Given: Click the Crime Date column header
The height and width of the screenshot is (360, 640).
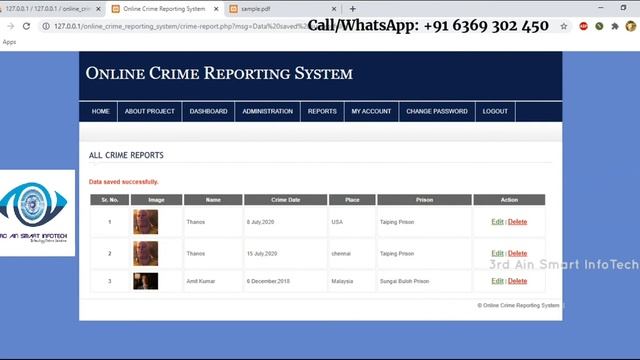Looking at the screenshot, I should pos(286,200).
